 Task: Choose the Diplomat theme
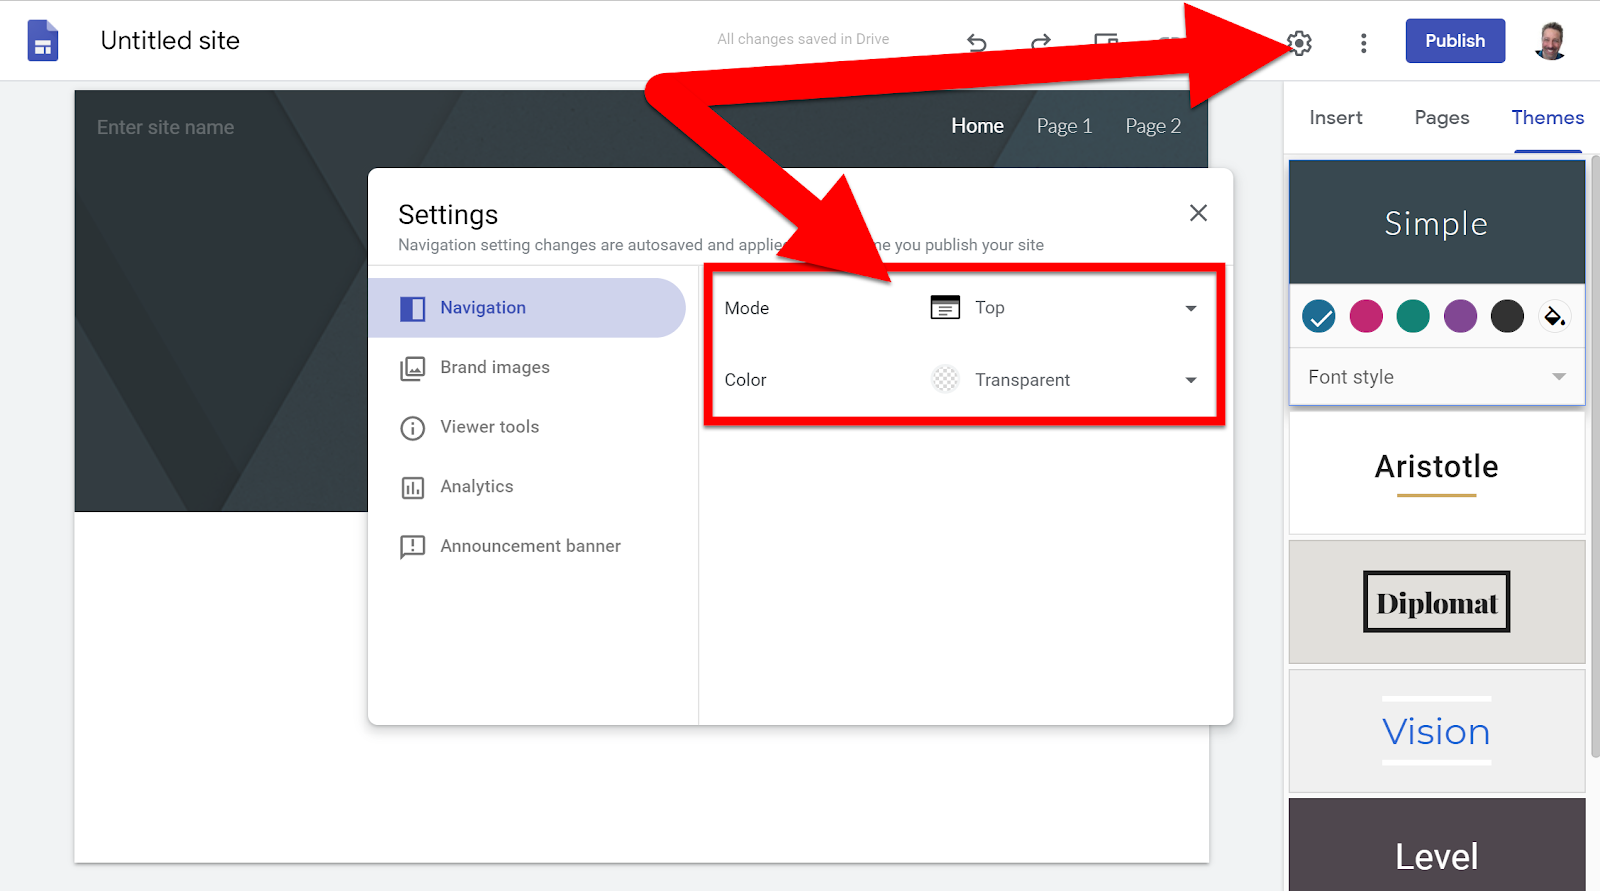tap(1437, 602)
